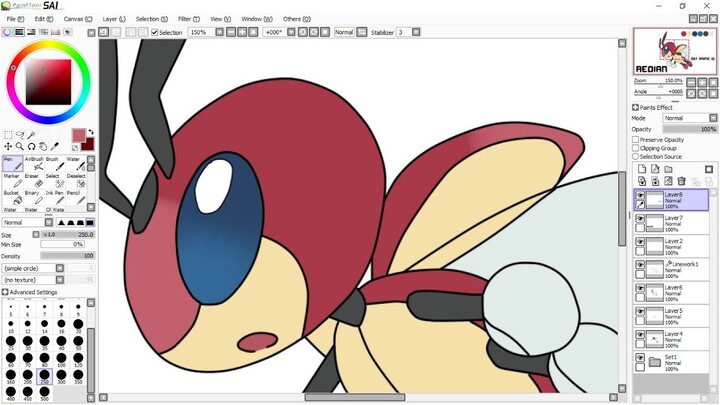Enable Preserve Opacity checkbox
Screen dimensions: 720x405
(636, 139)
